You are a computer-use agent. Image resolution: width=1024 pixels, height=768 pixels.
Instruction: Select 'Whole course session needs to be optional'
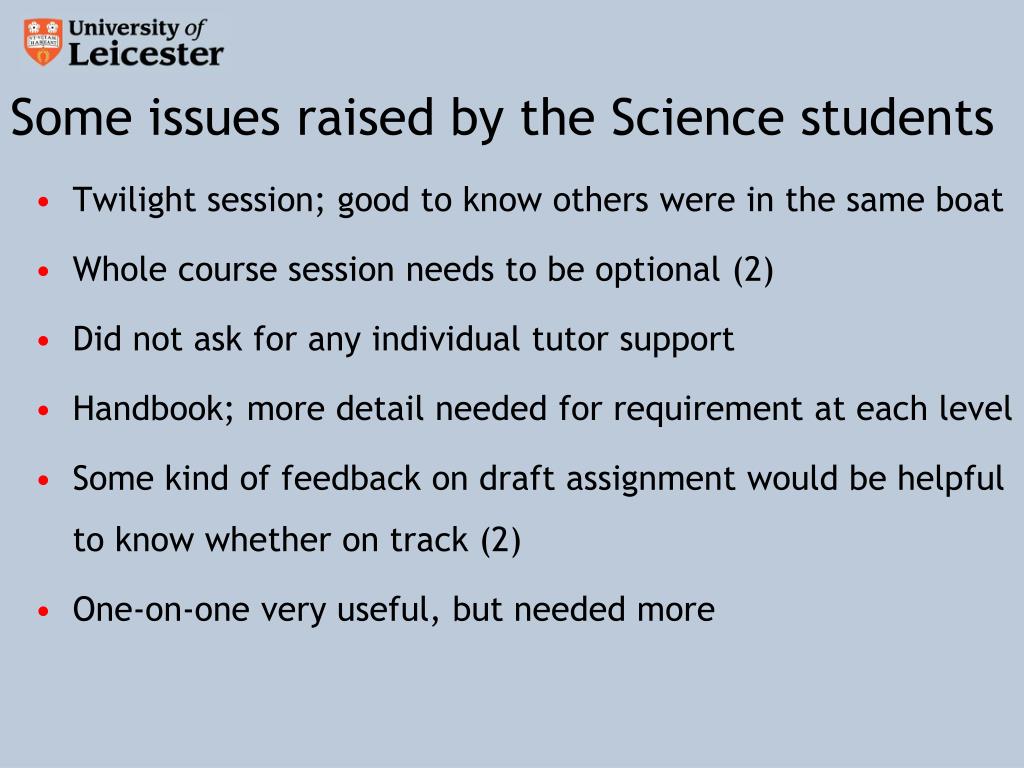[396, 269]
